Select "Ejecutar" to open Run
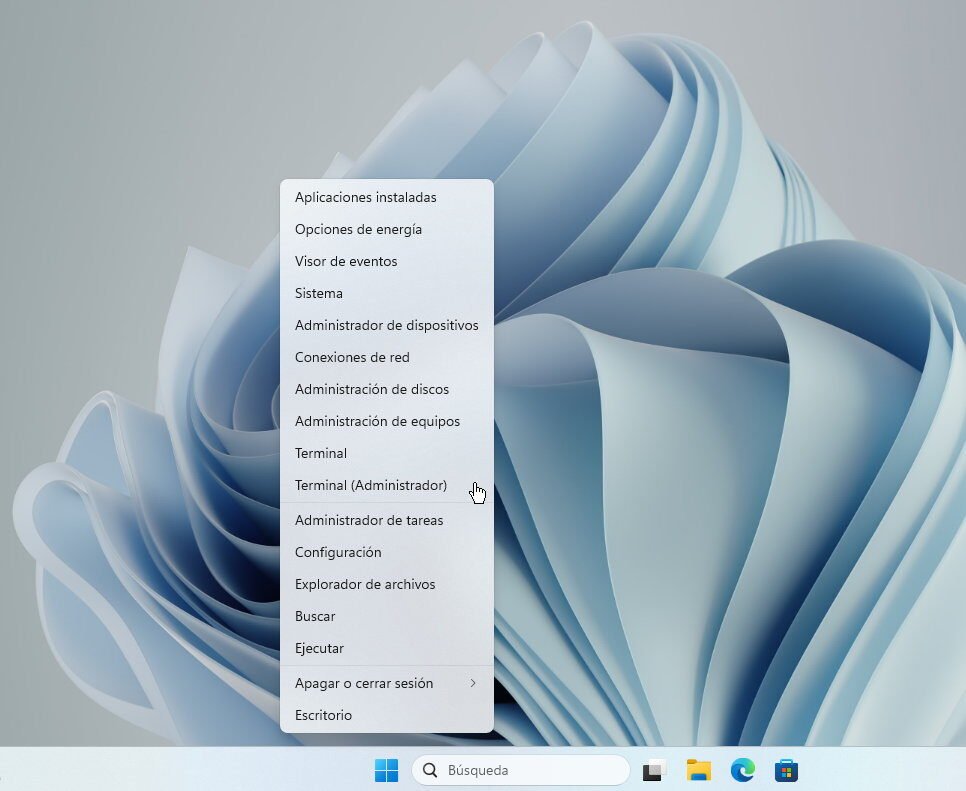Image resolution: width=966 pixels, height=791 pixels. (x=319, y=648)
